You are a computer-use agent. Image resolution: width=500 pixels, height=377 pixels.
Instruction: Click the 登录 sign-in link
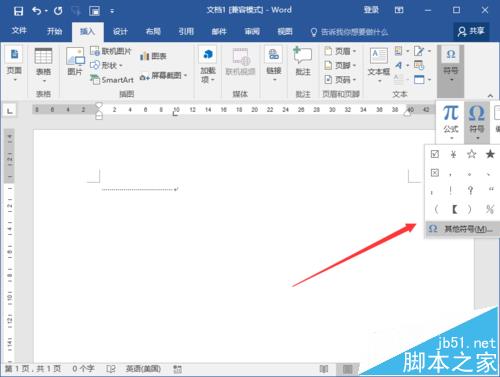371,10
